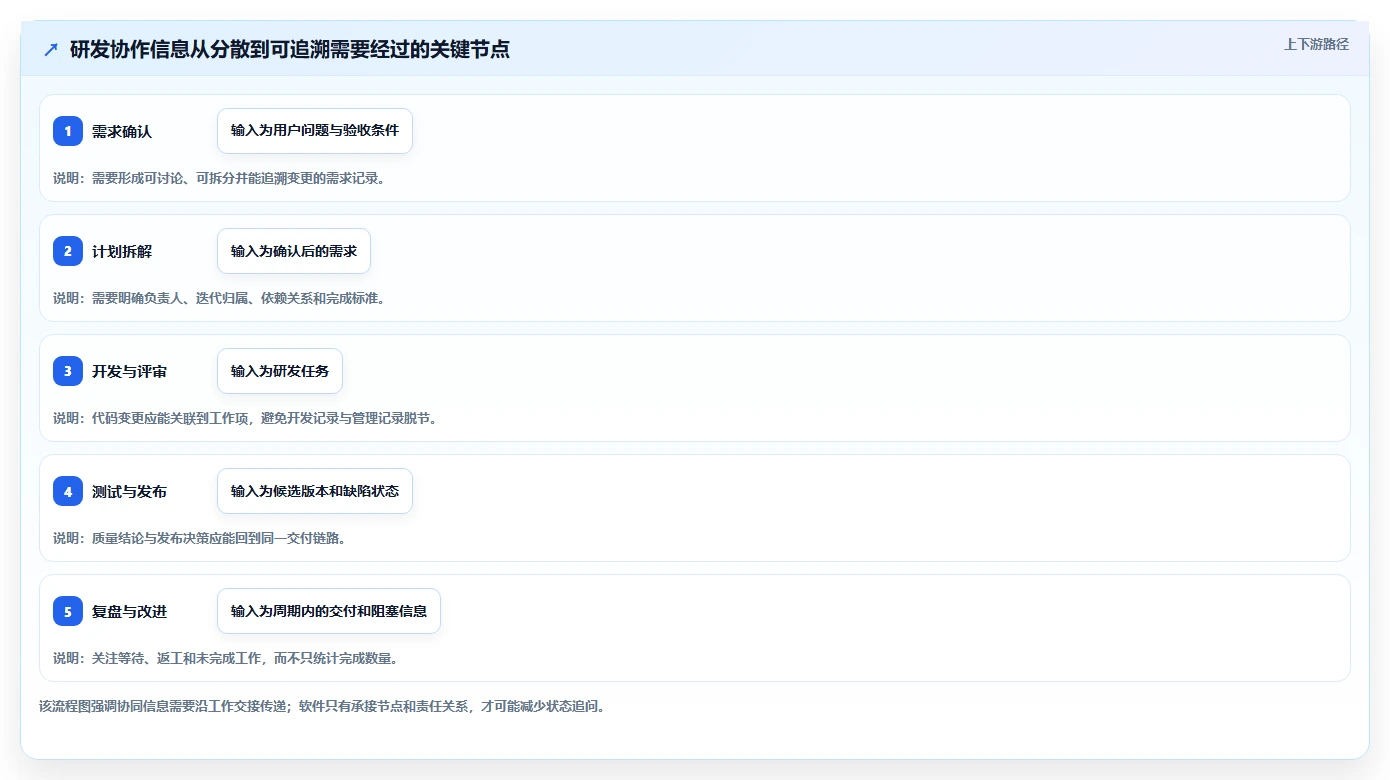The image size is (1390, 780).
Task: Click the heading 研发协作信息从分散到可追溯需要经过的关键节点
Action: click(290, 50)
